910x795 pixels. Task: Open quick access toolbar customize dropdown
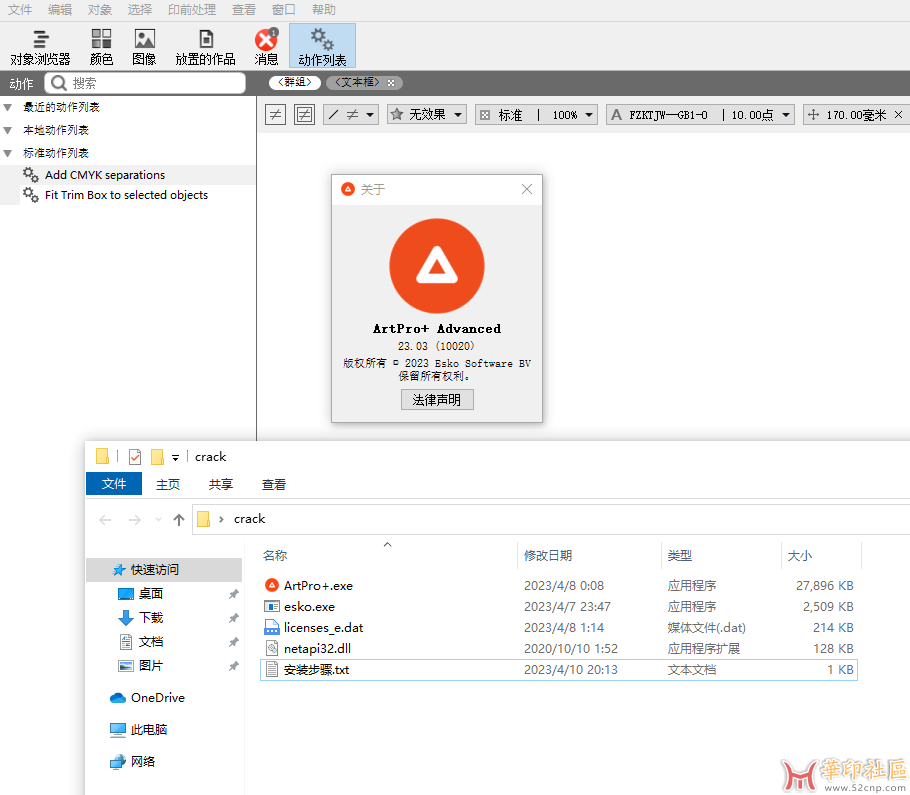(x=175, y=458)
